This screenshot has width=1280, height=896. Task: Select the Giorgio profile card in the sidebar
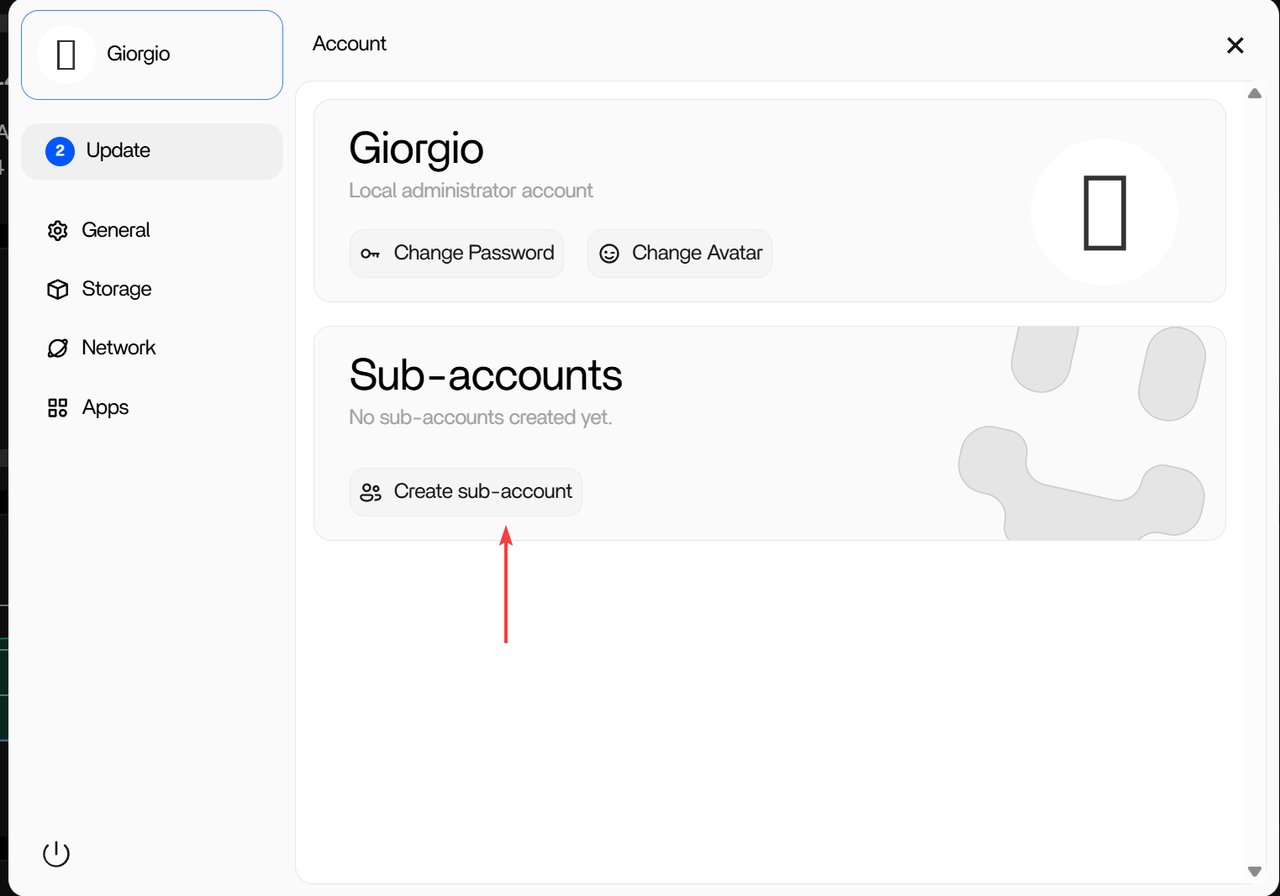point(152,55)
